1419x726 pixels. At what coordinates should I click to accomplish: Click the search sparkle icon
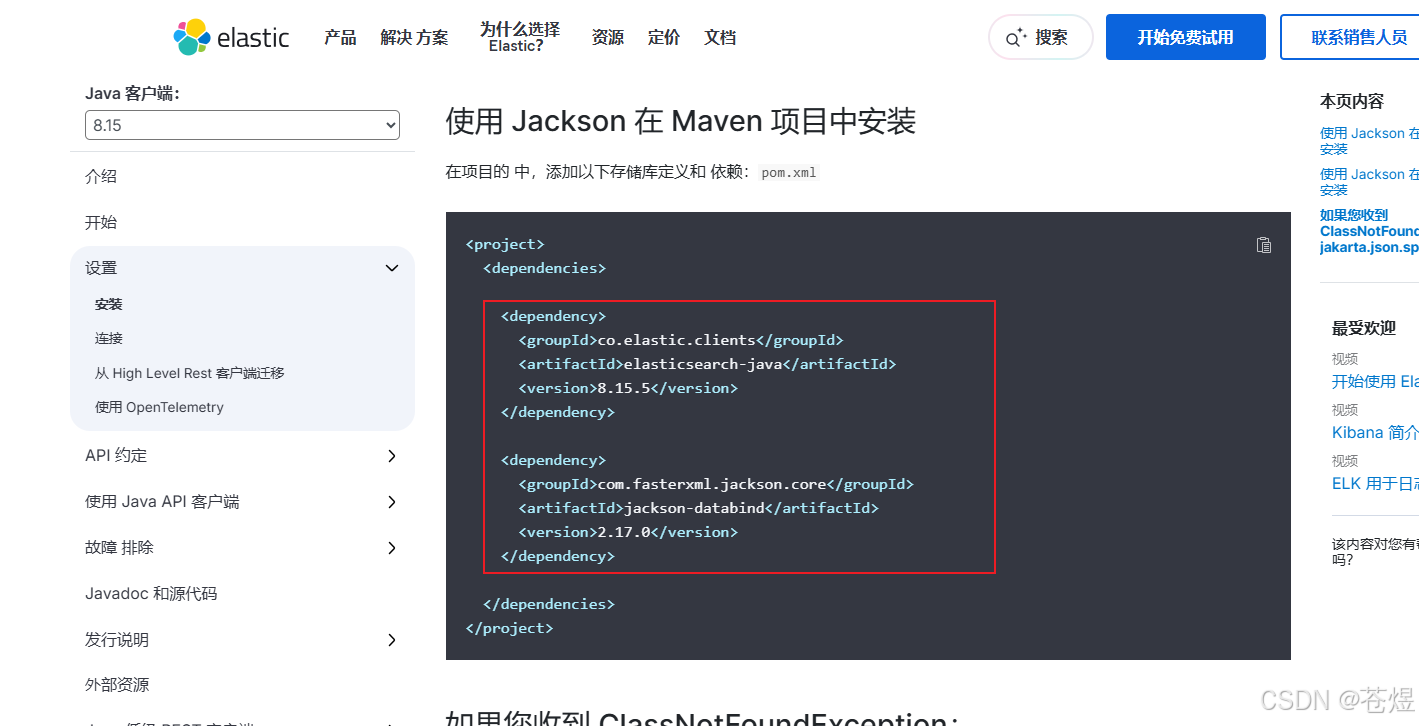tap(1016, 38)
